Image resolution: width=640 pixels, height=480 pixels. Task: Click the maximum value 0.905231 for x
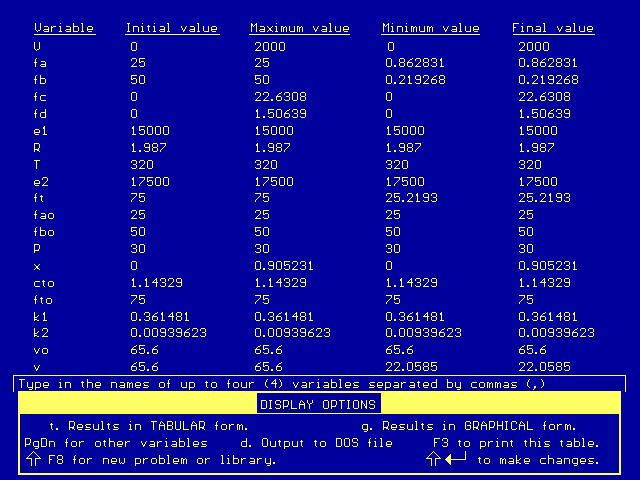coord(286,266)
